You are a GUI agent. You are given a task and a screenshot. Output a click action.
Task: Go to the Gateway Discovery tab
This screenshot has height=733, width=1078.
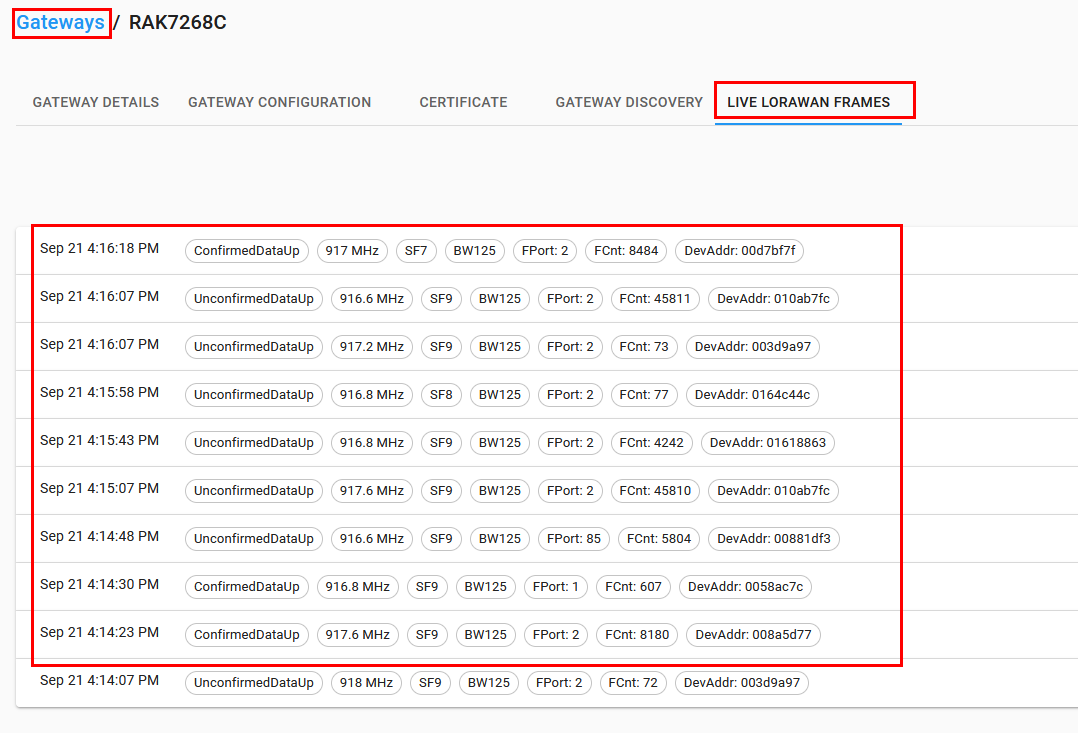coord(629,102)
